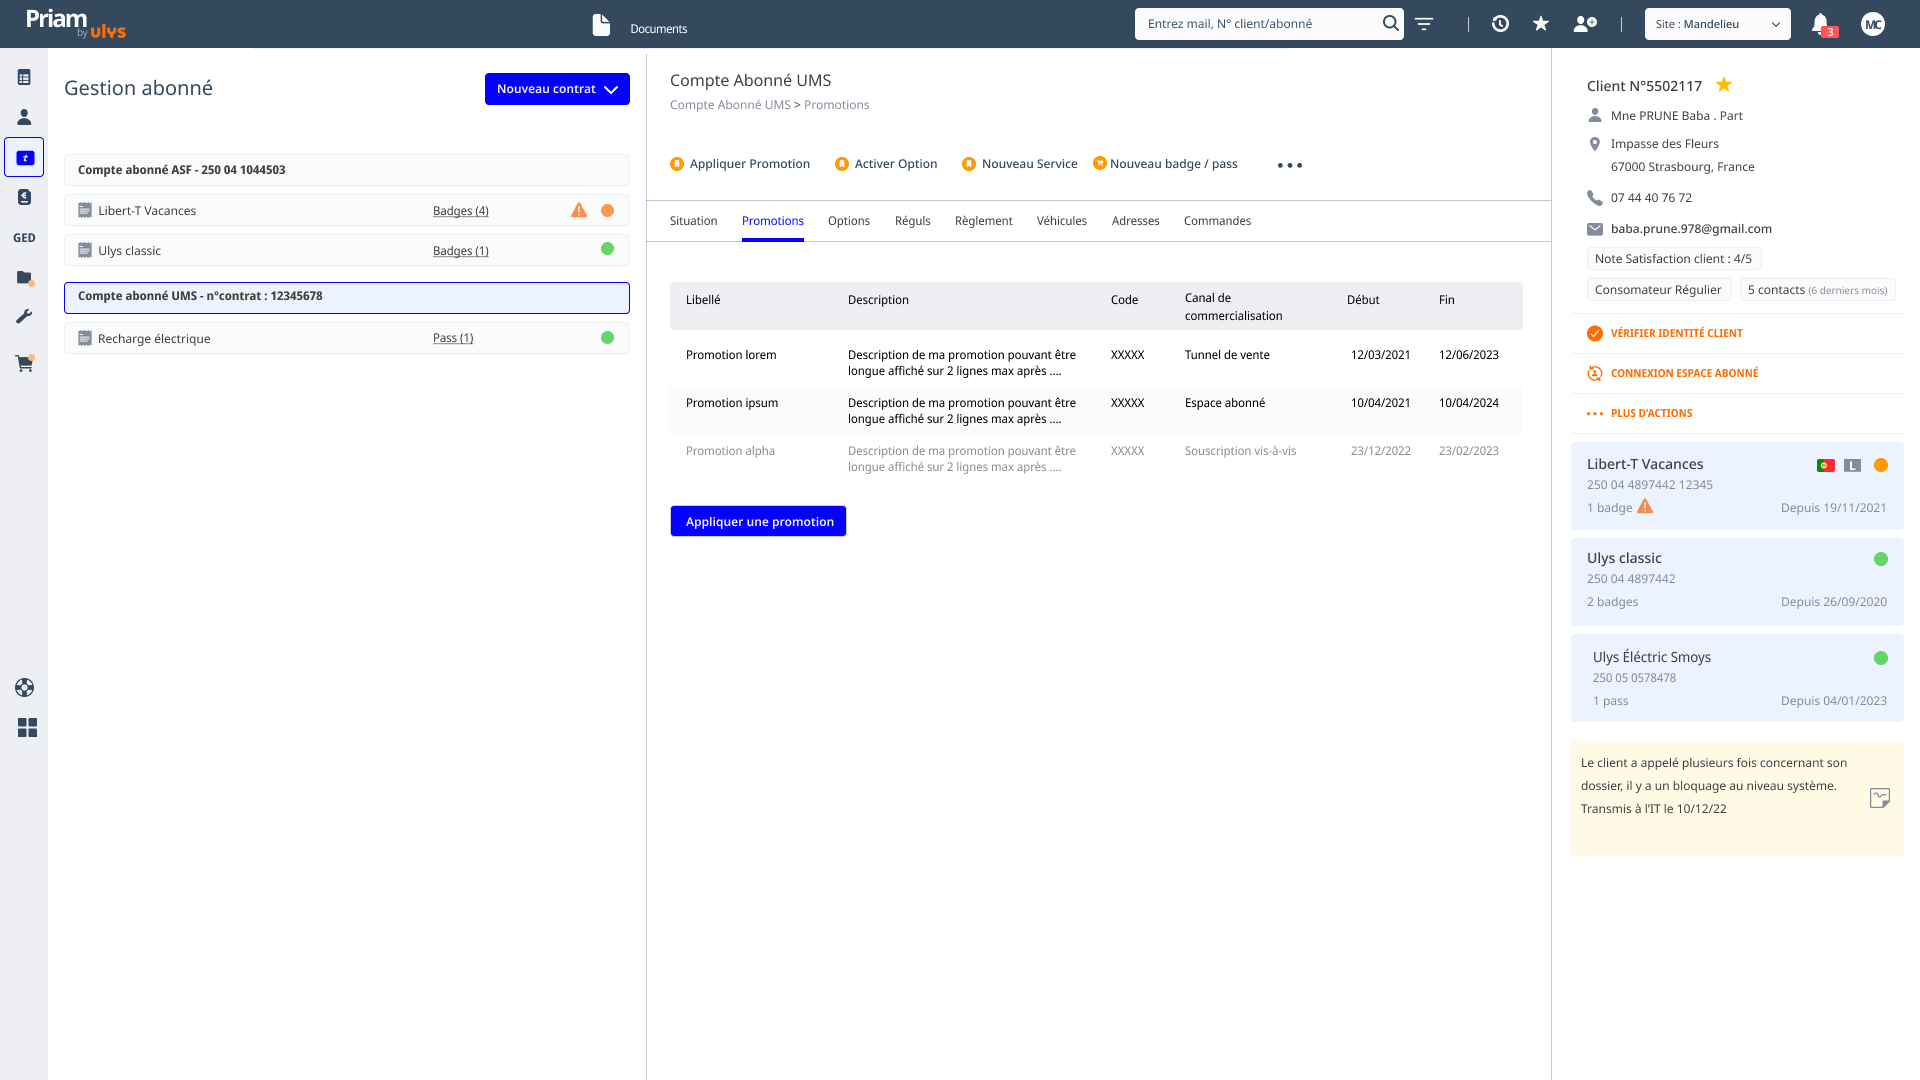The image size is (1920, 1080).
Task: Switch to the Véhicules tab
Action: point(1061,221)
